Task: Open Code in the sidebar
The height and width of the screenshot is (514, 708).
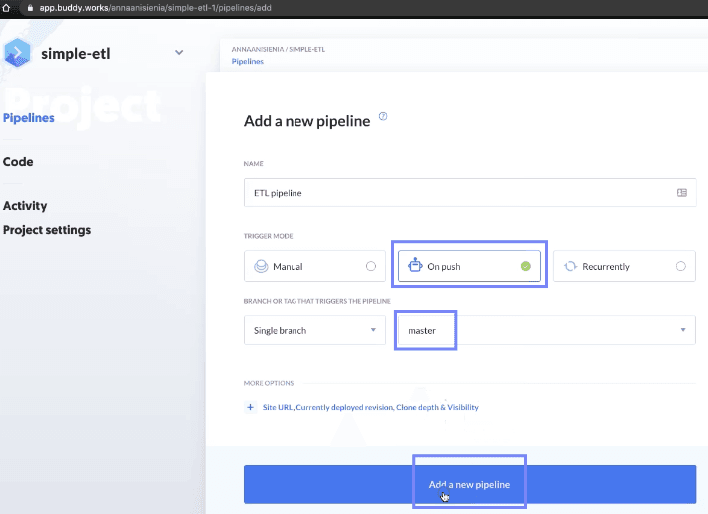Action: pyautogui.click(x=18, y=162)
